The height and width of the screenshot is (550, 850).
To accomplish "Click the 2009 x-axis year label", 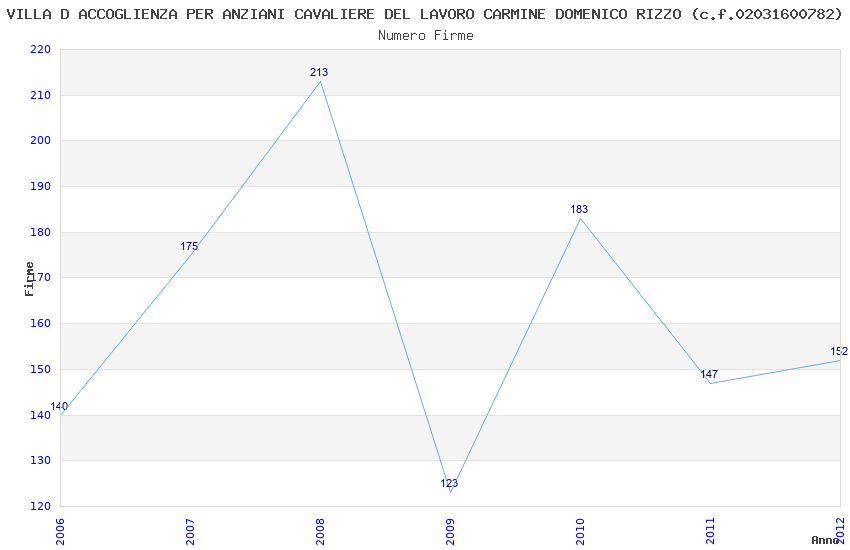I will 450,532.
